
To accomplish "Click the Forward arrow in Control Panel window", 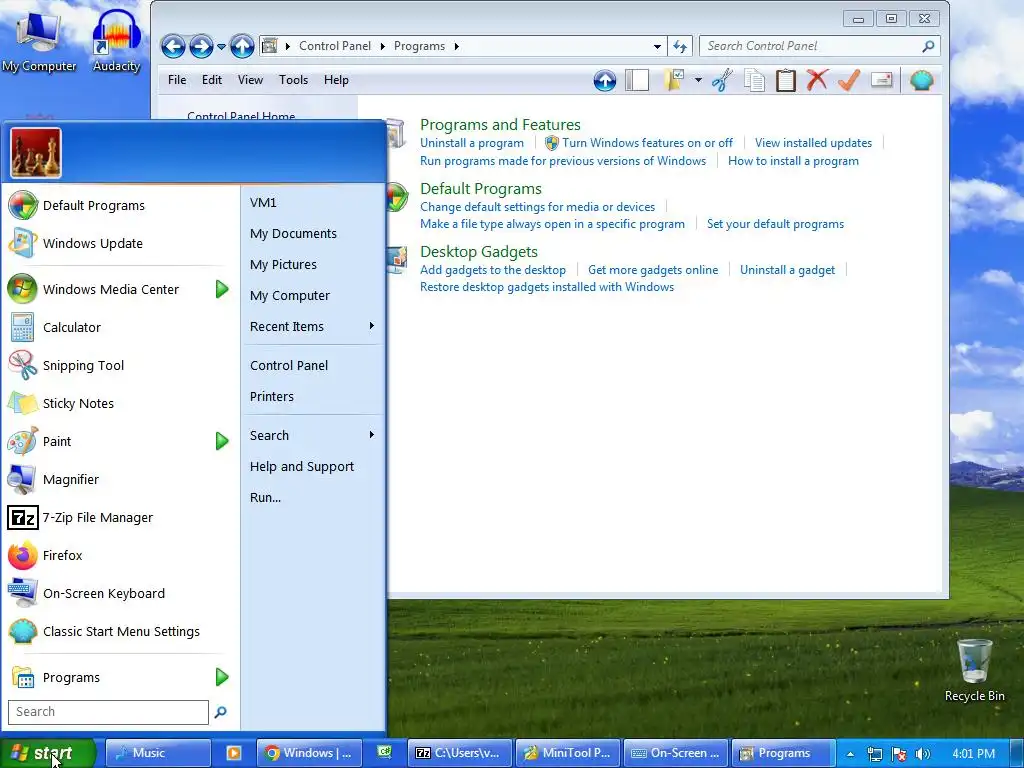I will coord(201,46).
